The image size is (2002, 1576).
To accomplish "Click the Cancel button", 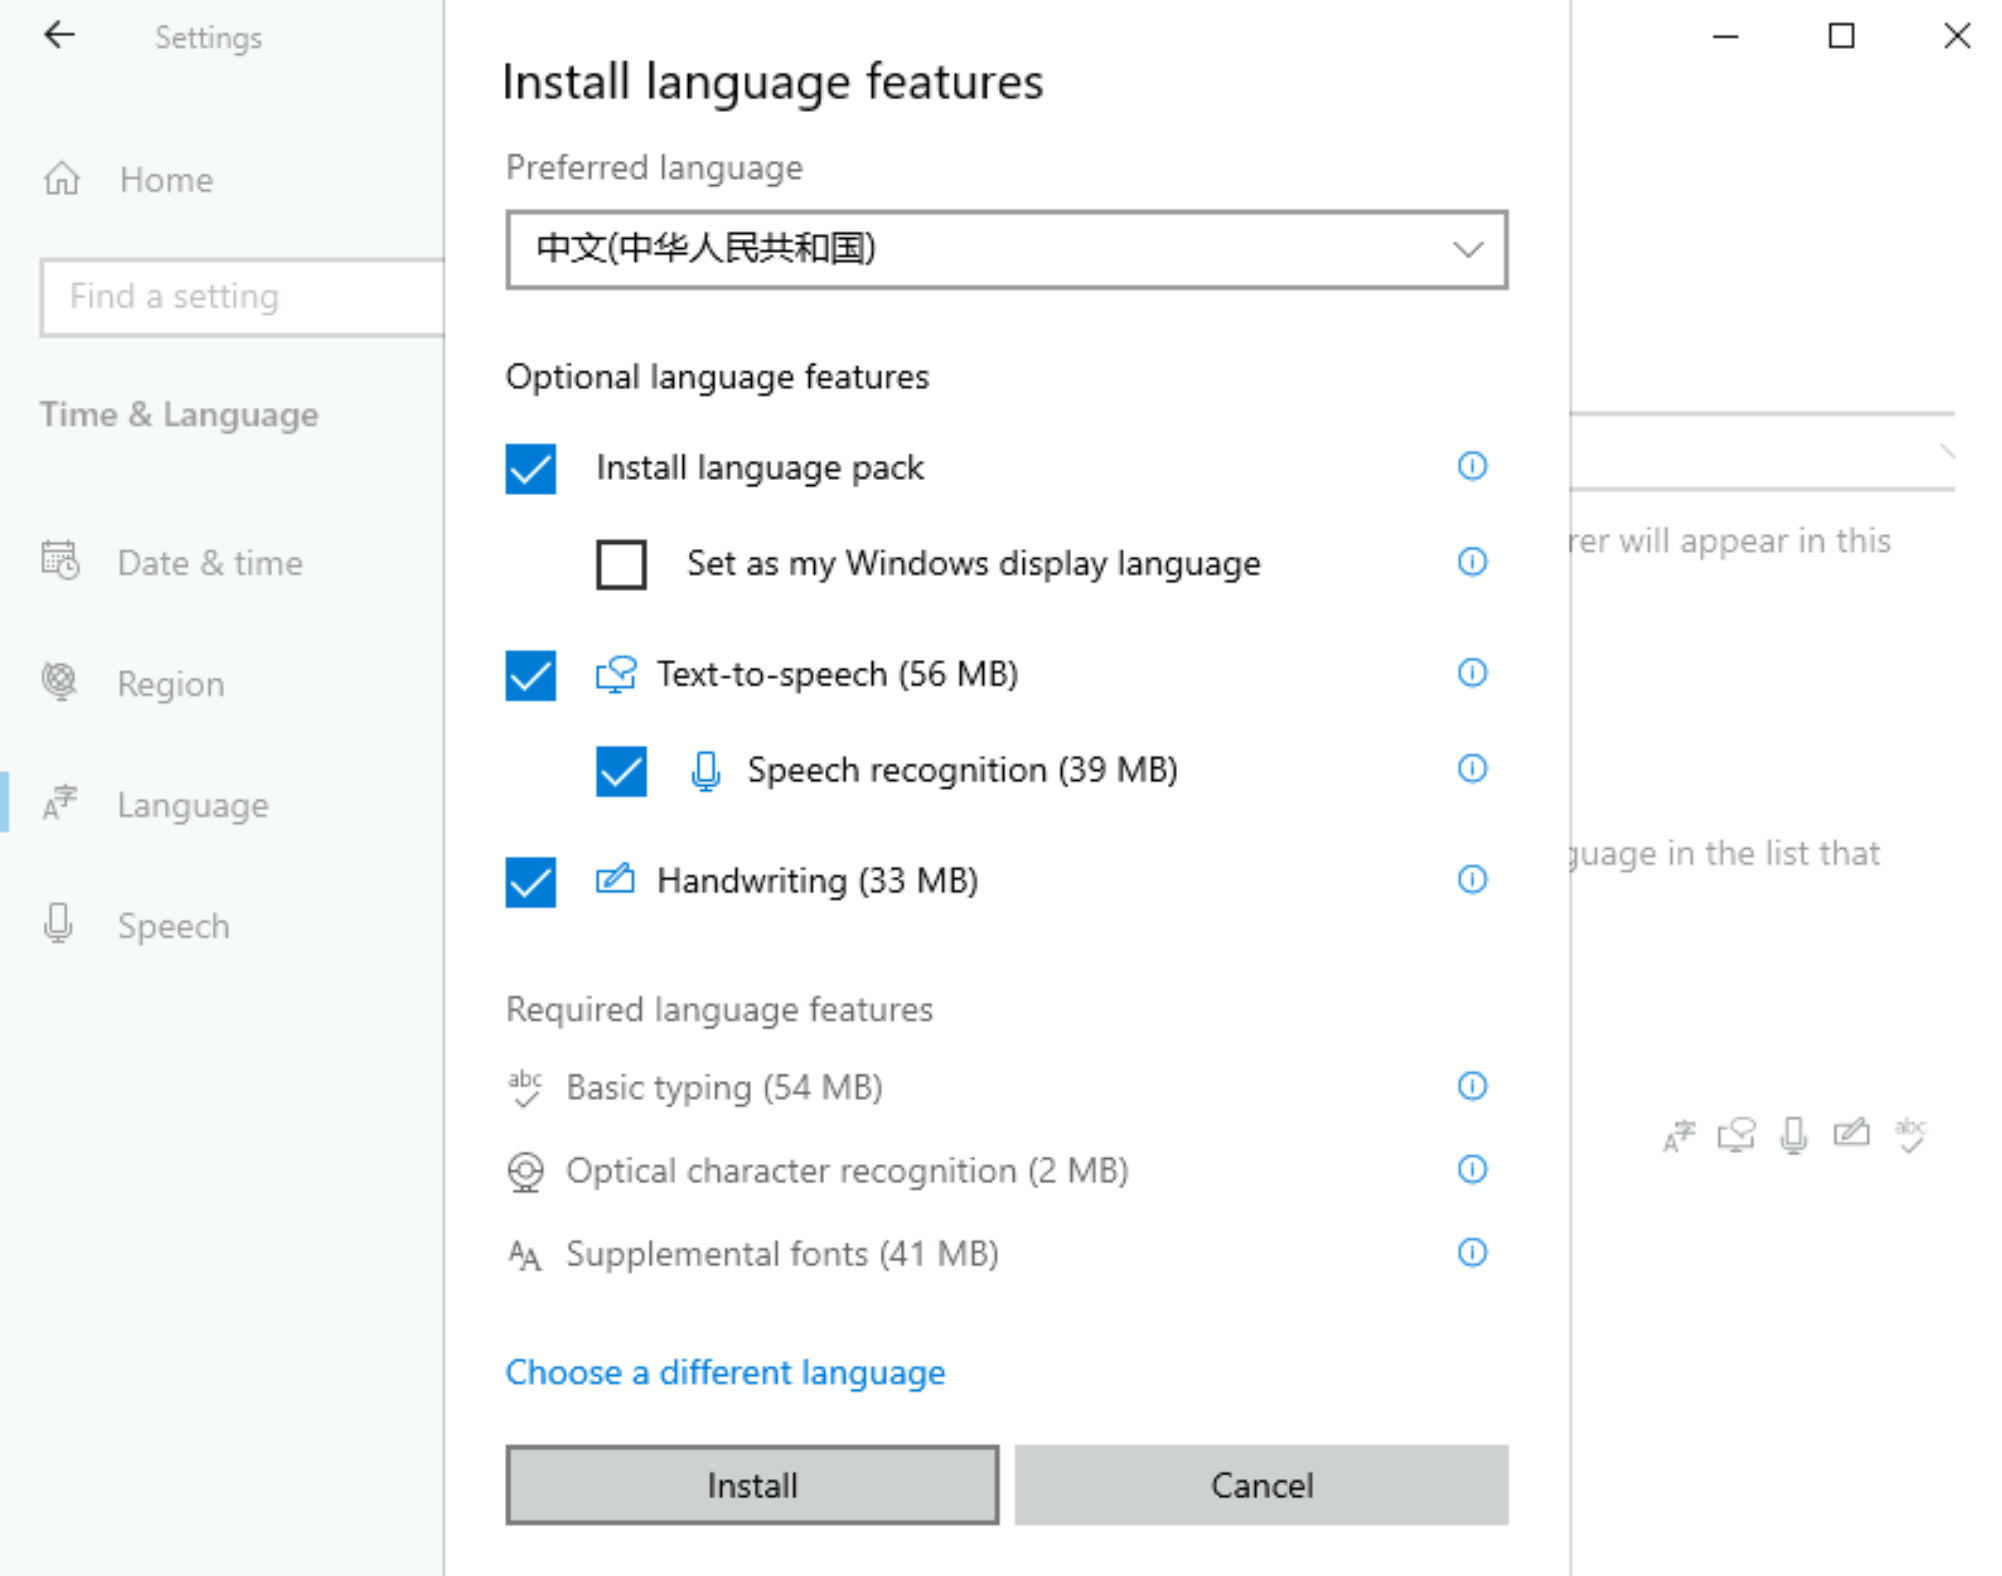I will (1262, 1485).
